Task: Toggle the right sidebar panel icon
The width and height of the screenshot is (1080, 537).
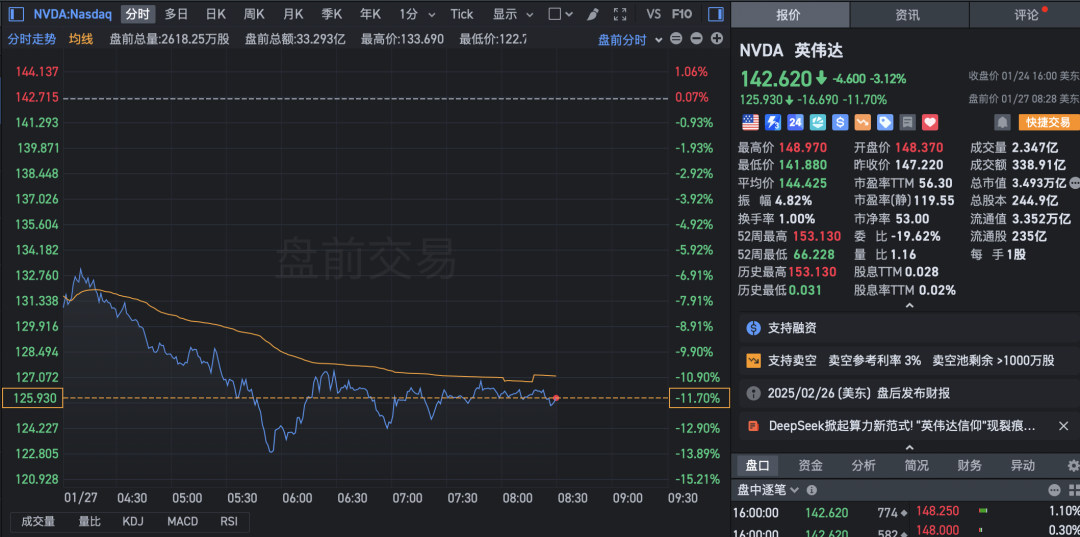Action: point(716,14)
